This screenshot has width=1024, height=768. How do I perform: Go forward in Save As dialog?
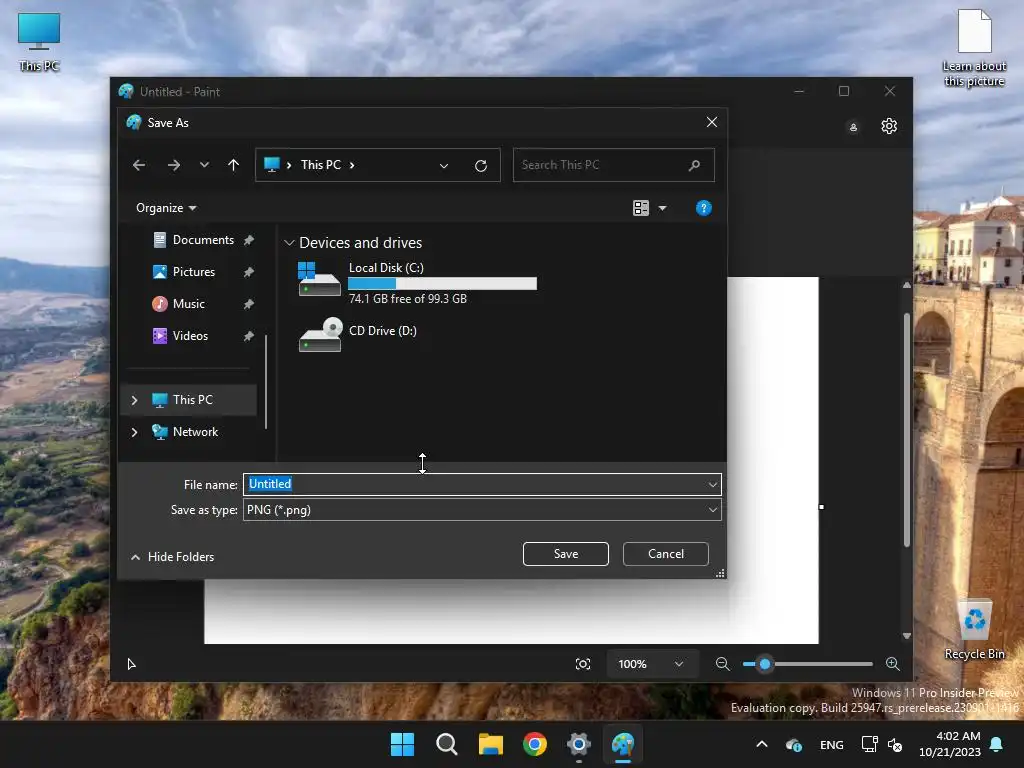click(x=174, y=165)
